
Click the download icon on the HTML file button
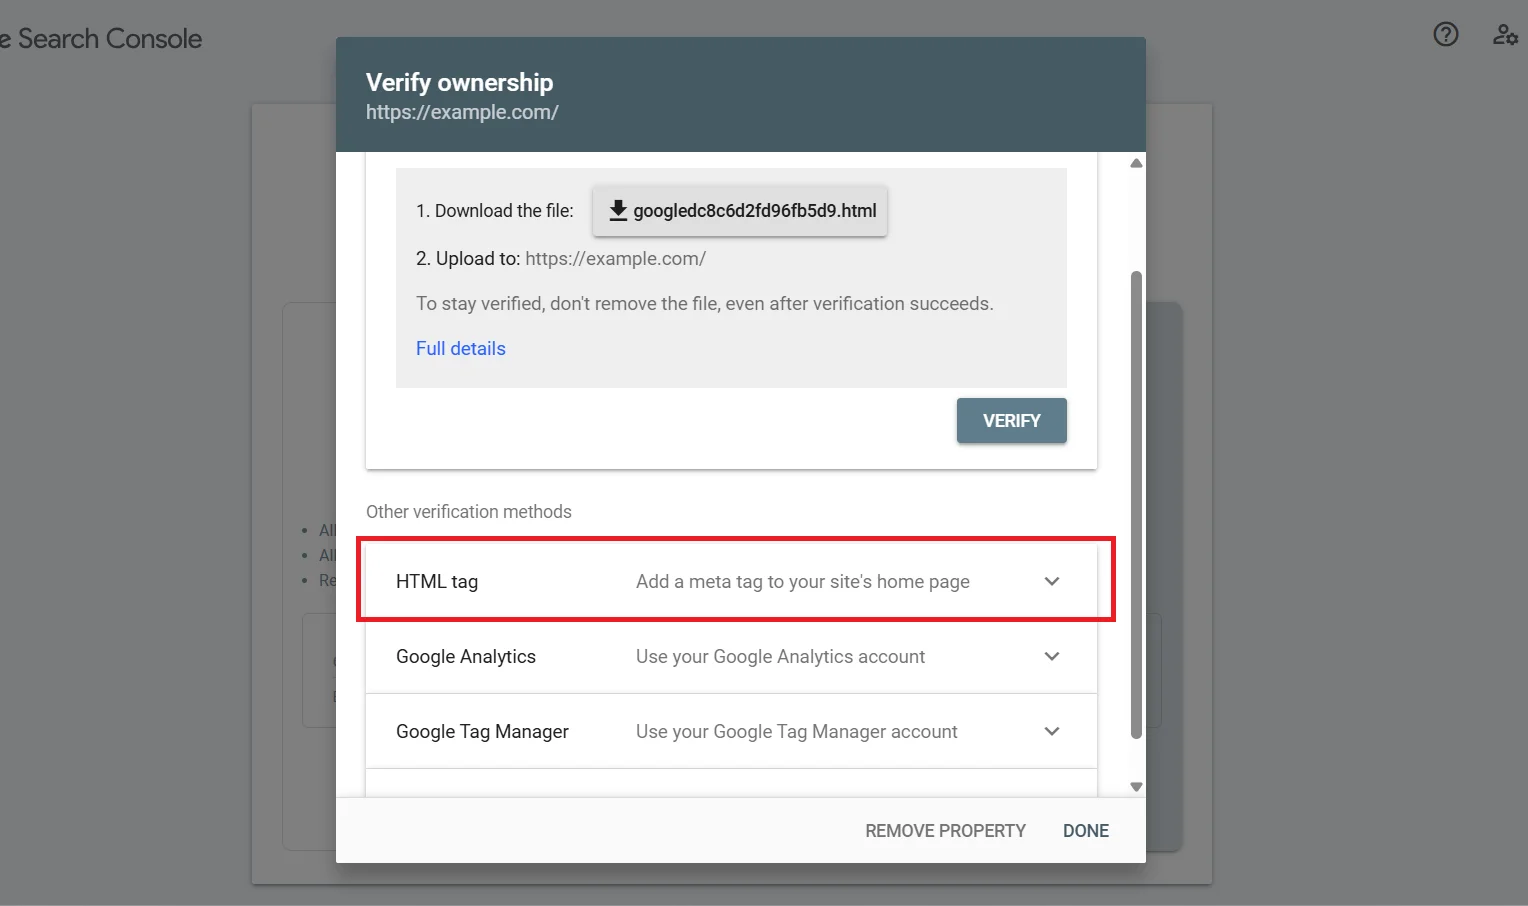(617, 211)
